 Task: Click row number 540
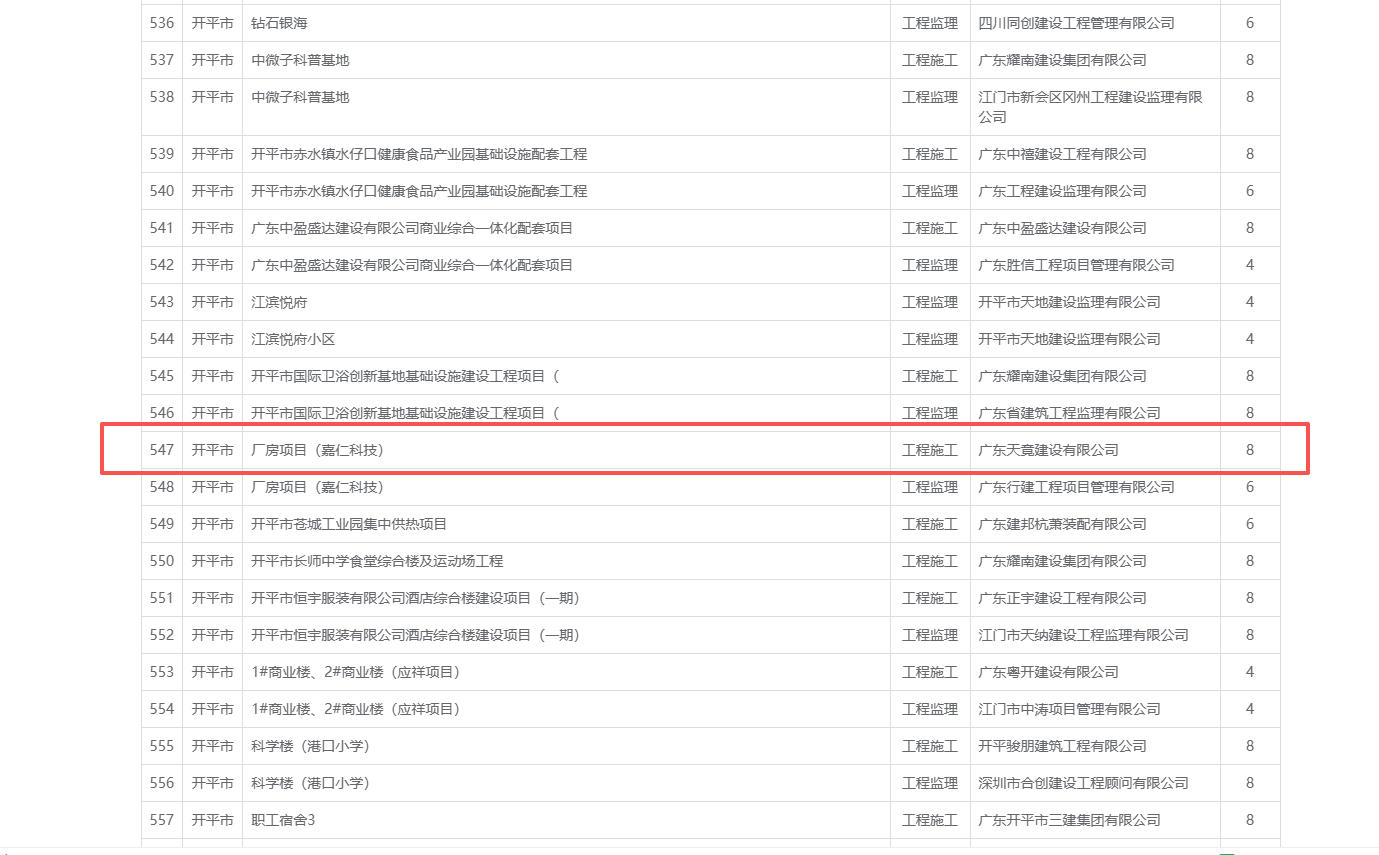click(x=162, y=191)
